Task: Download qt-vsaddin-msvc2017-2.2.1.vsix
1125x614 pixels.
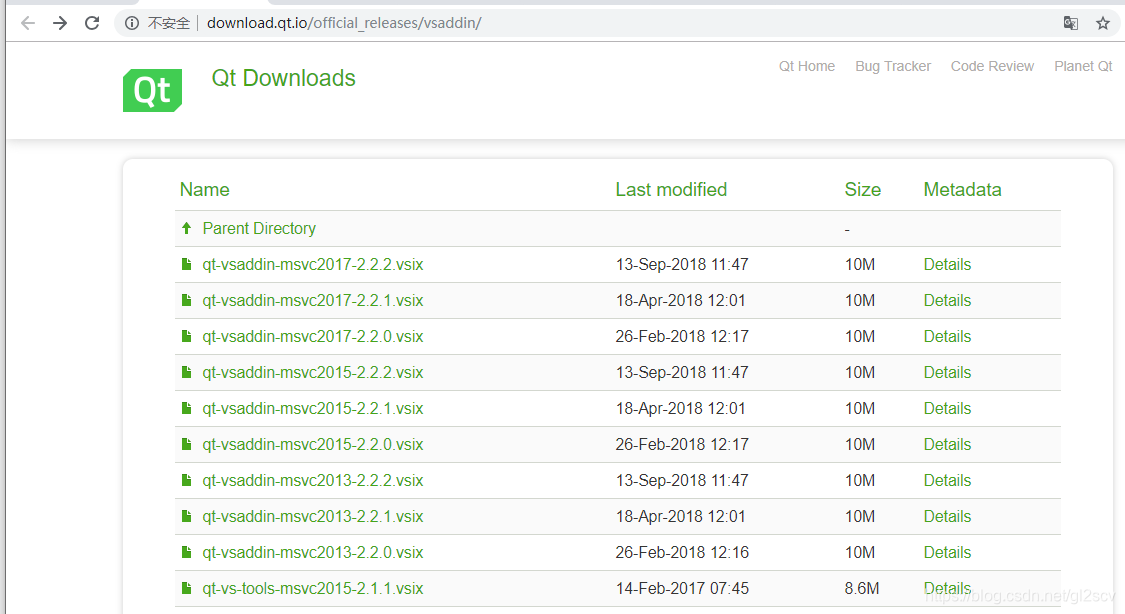Action: 313,300
